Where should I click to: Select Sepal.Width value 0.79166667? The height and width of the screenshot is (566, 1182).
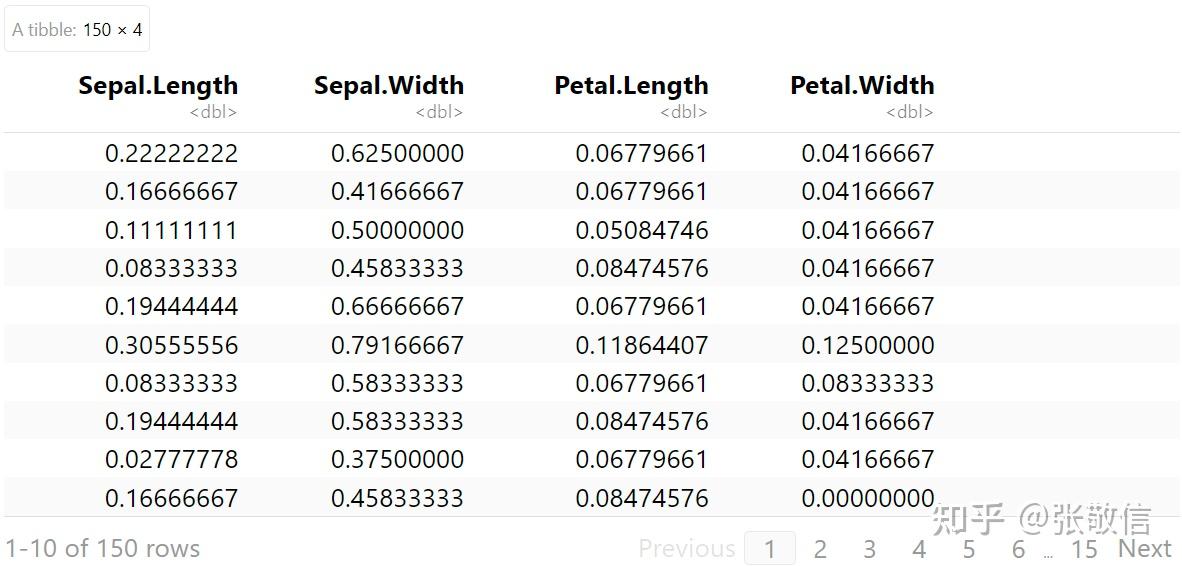(x=397, y=345)
